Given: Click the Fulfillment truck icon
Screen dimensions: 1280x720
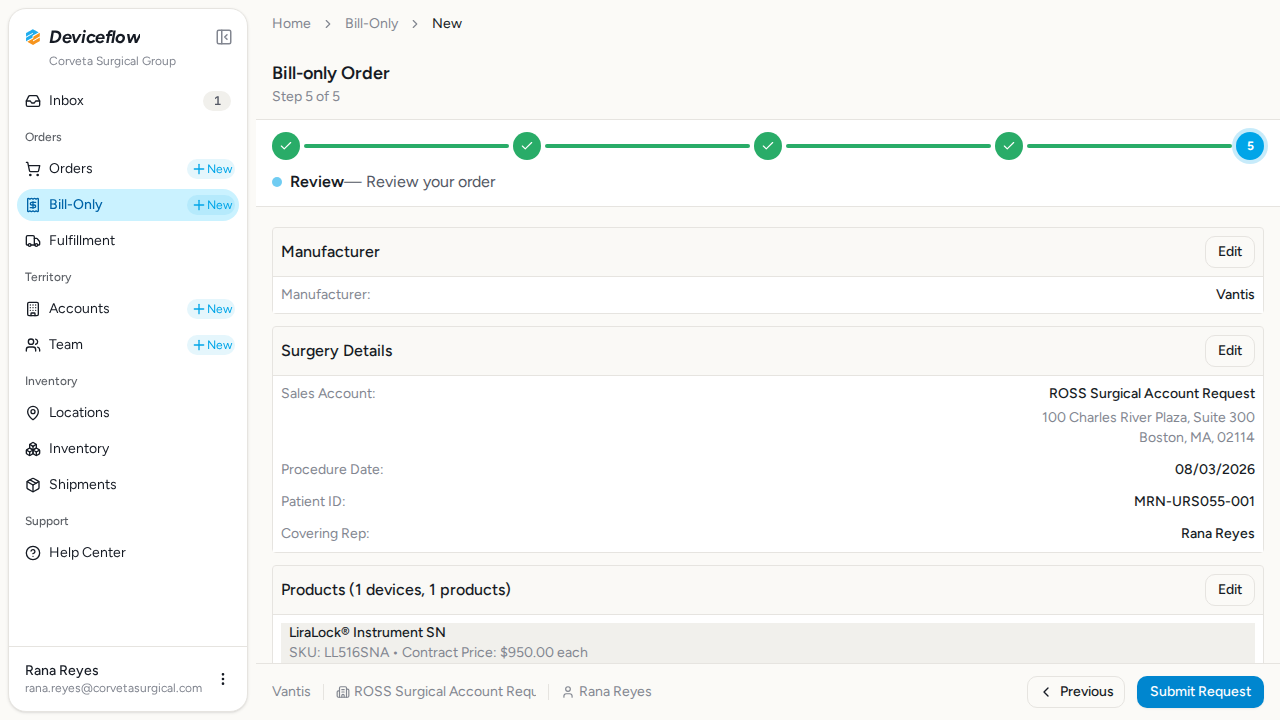Looking at the screenshot, I should 33,241.
